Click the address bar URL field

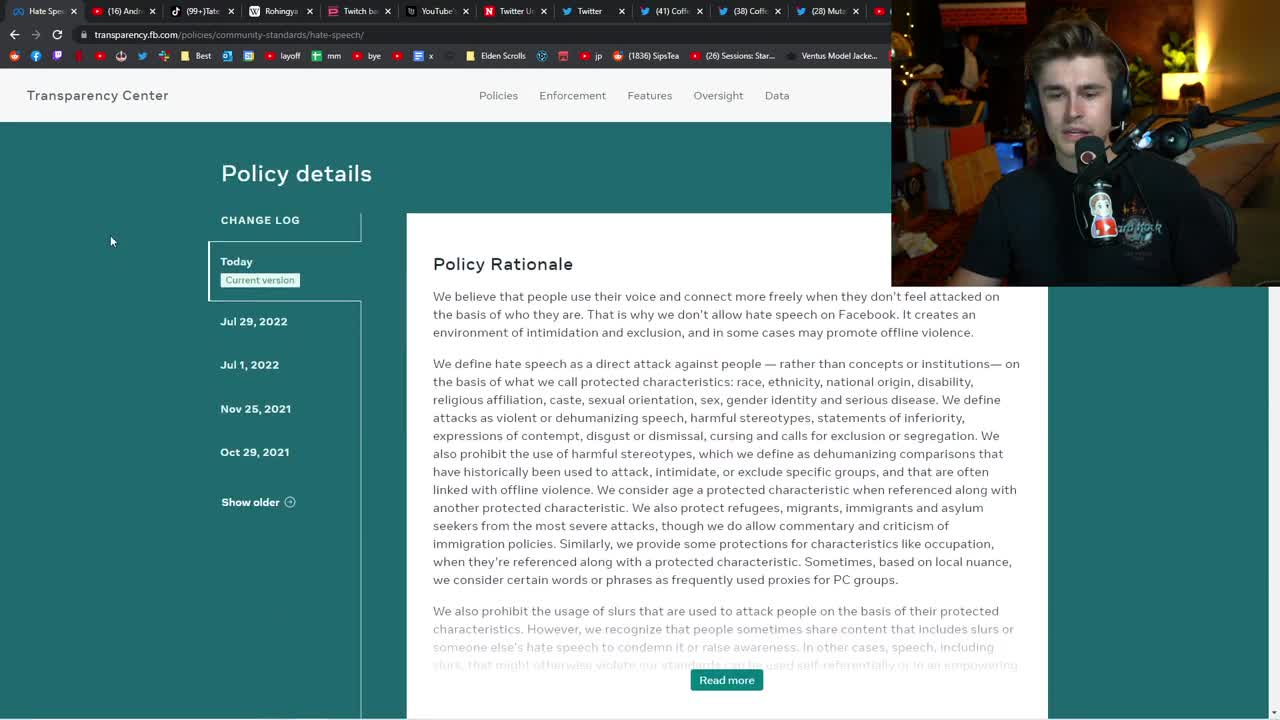click(480, 35)
